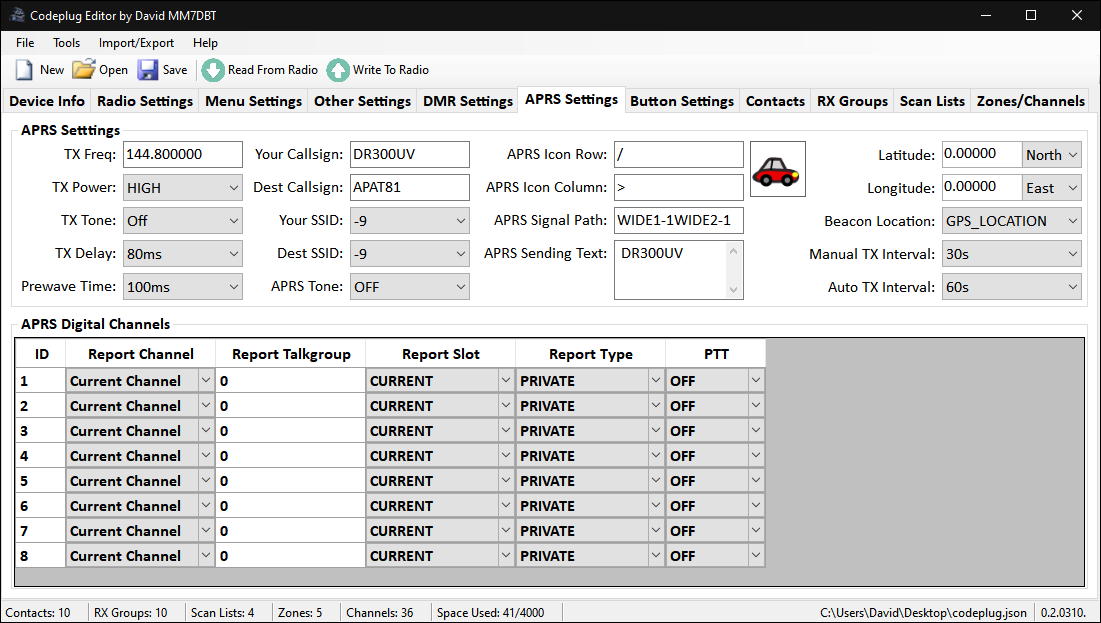Change the Latitude hemisphere with the North dropdown
1101x623 pixels.
pyautogui.click(x=1051, y=154)
